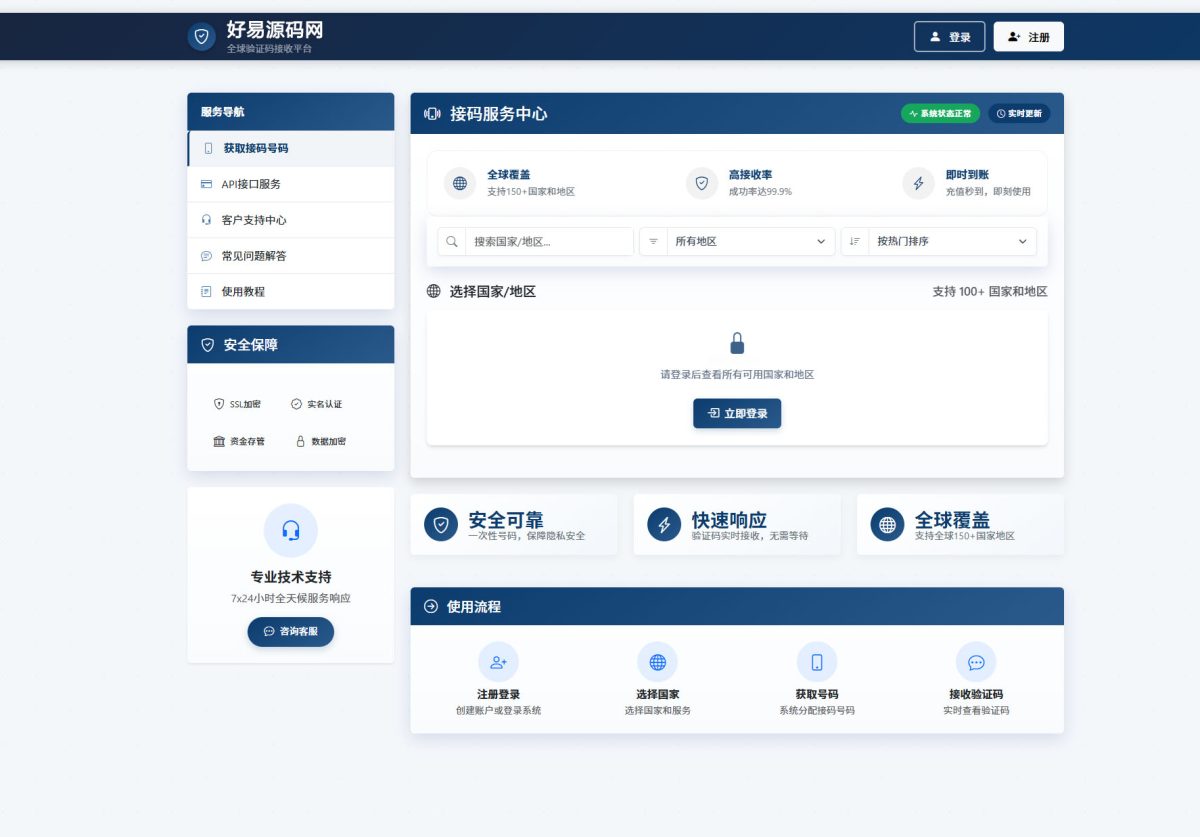Click the SSL加密 shield icon
Viewport: 1200px width, 837px height.
coord(219,404)
